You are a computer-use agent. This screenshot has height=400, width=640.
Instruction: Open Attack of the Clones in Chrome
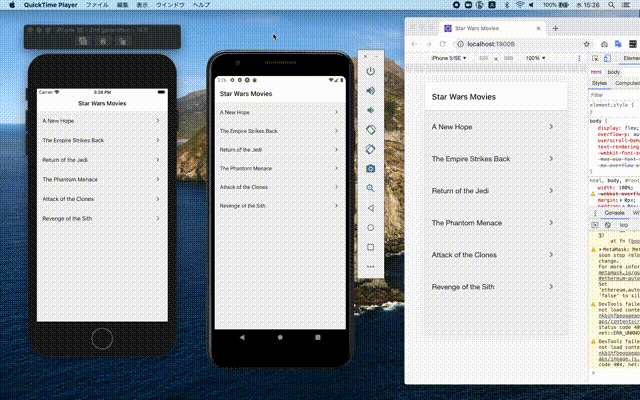tap(496, 255)
